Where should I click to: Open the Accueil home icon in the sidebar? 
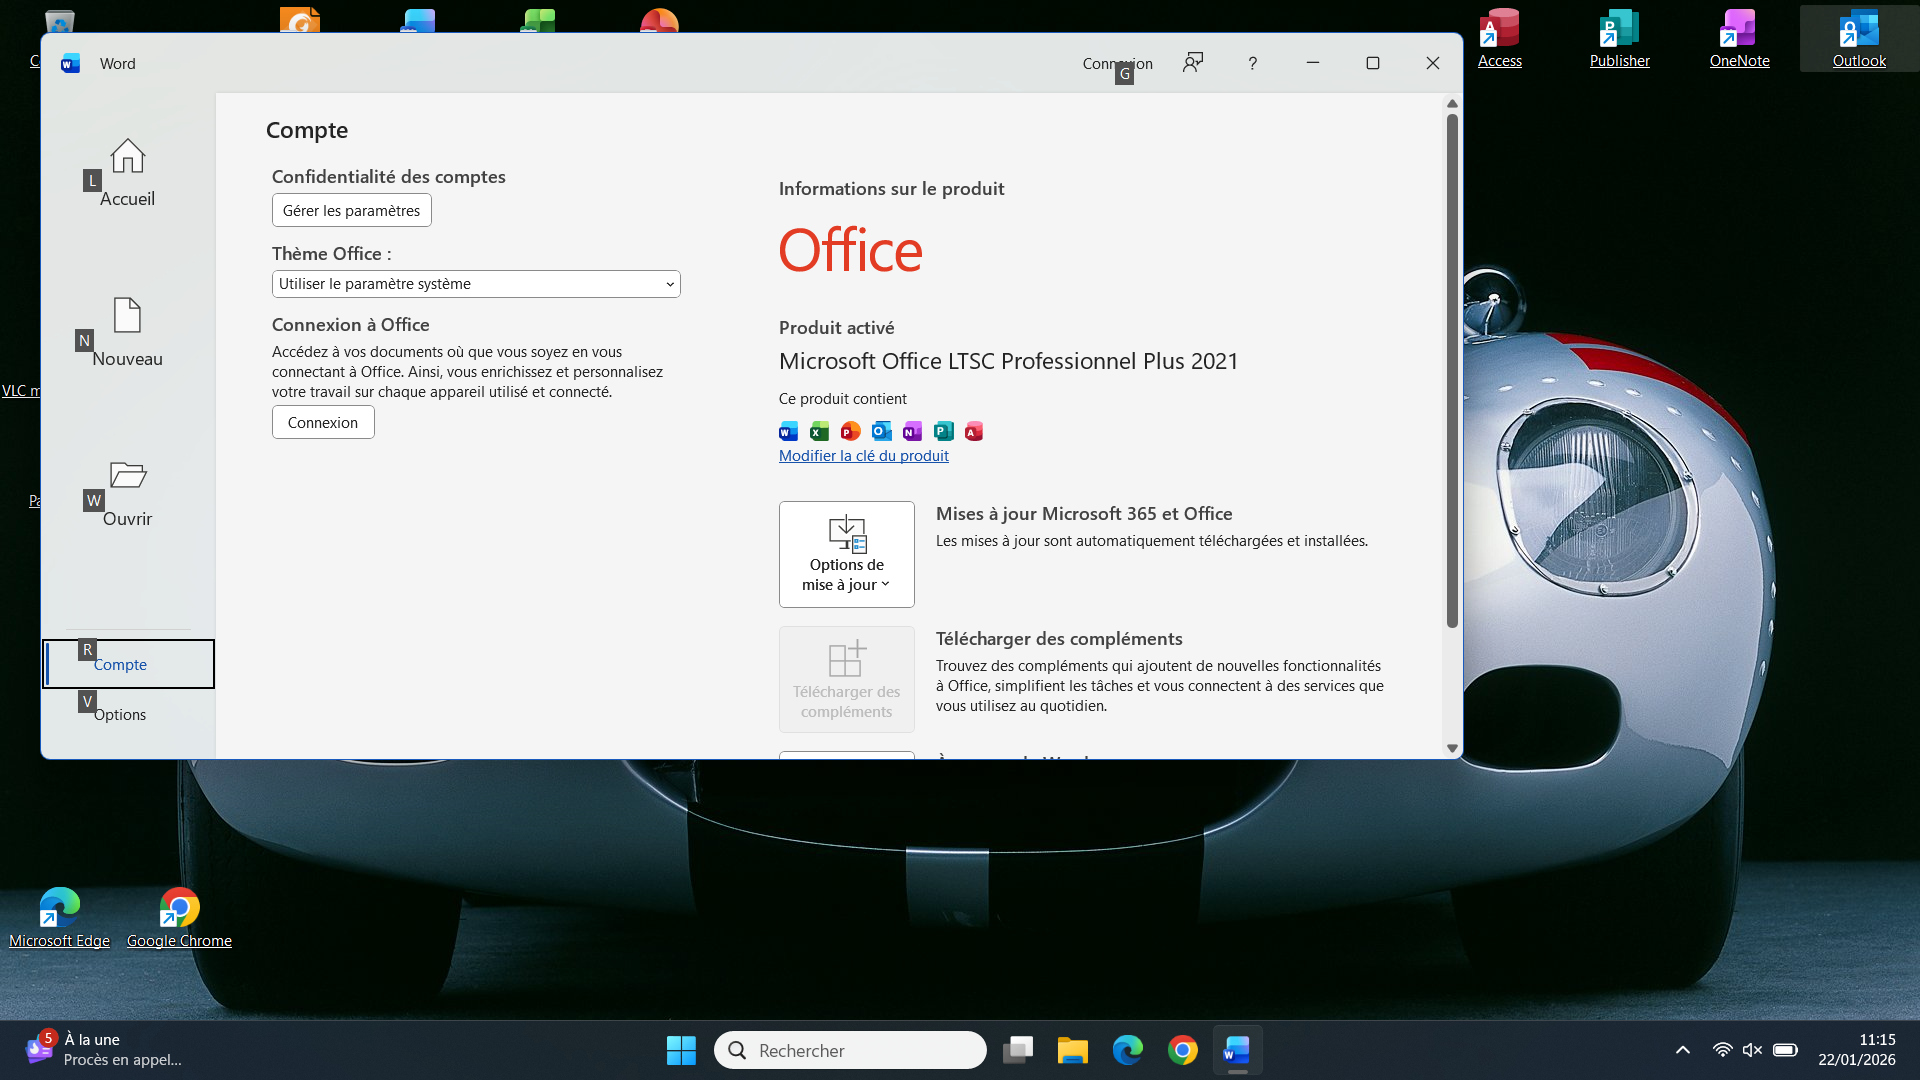pos(128,156)
